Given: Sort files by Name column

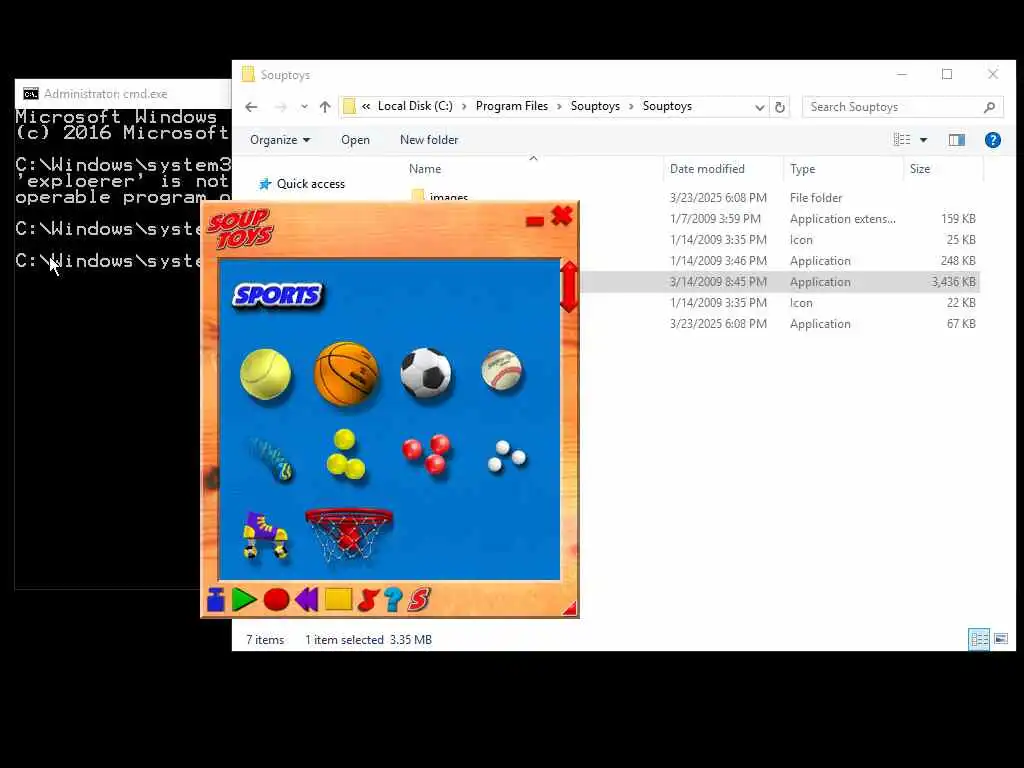Looking at the screenshot, I should click(x=425, y=168).
